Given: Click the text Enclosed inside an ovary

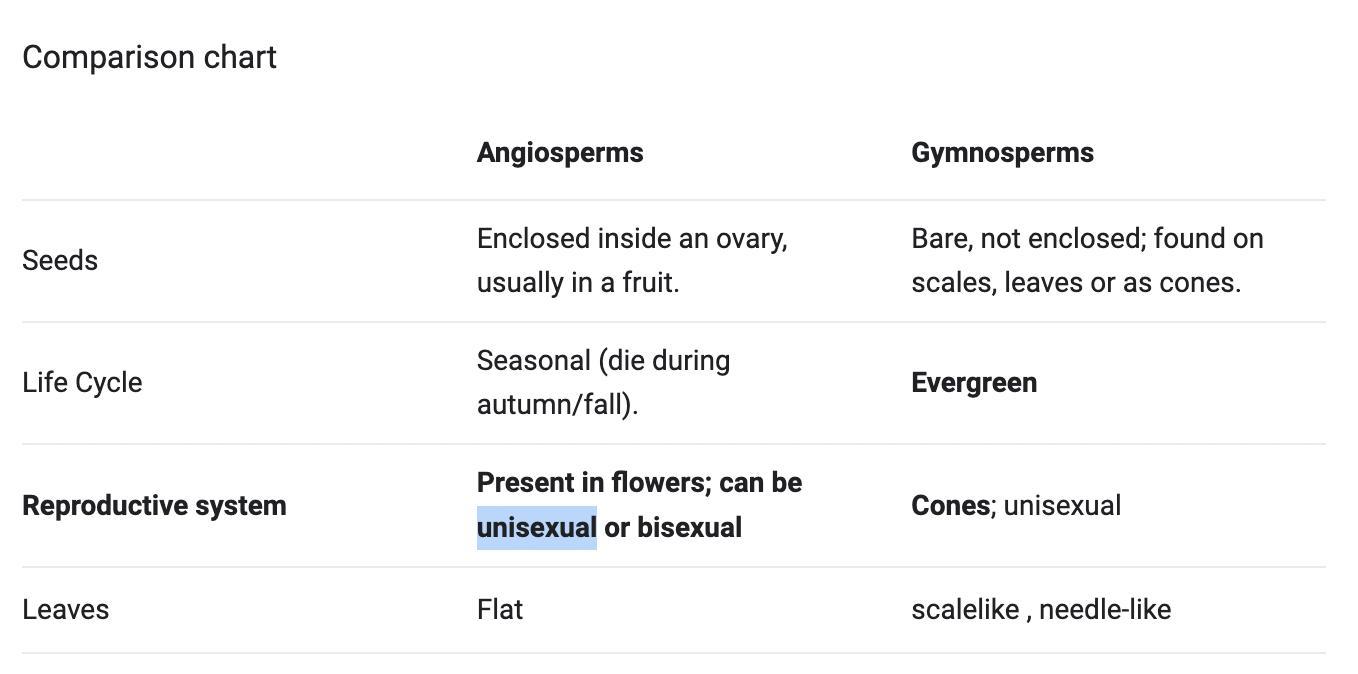Looking at the screenshot, I should click(x=632, y=238).
